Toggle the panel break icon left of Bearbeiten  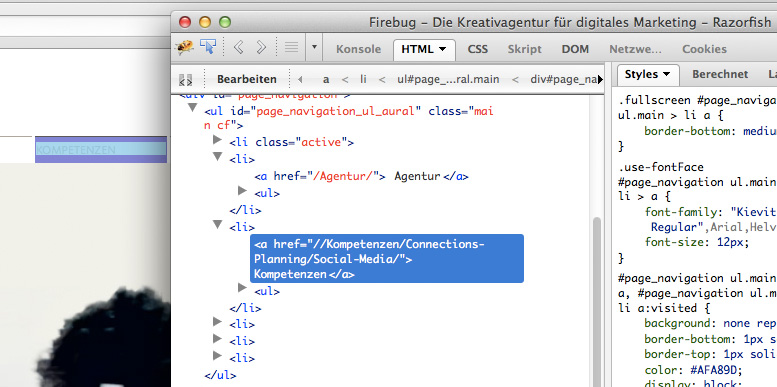(185, 79)
